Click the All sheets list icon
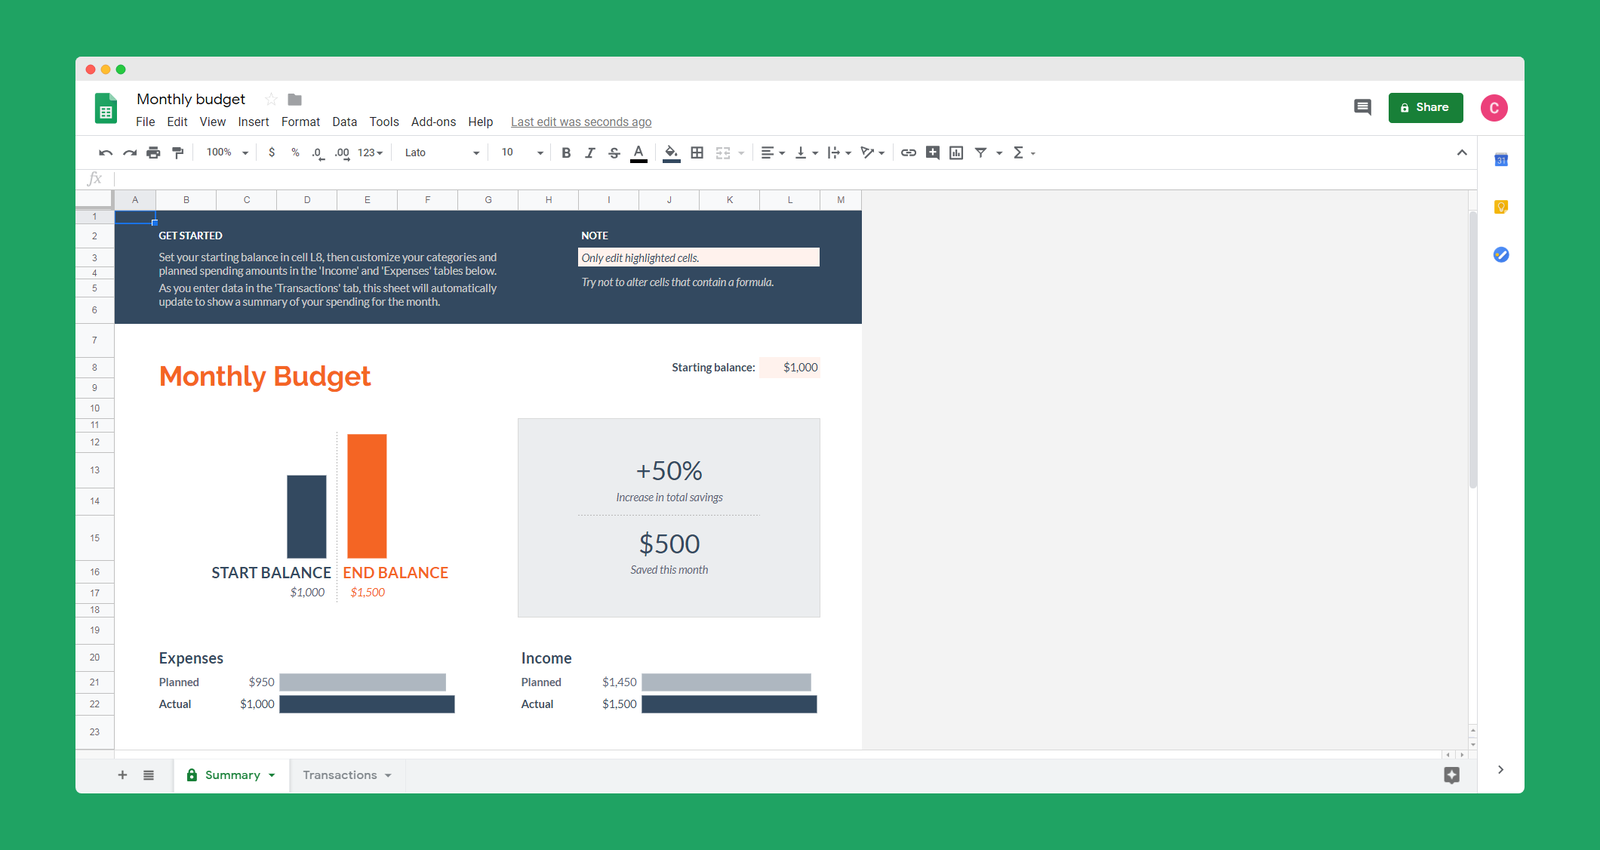Image resolution: width=1600 pixels, height=850 pixels. 149,775
